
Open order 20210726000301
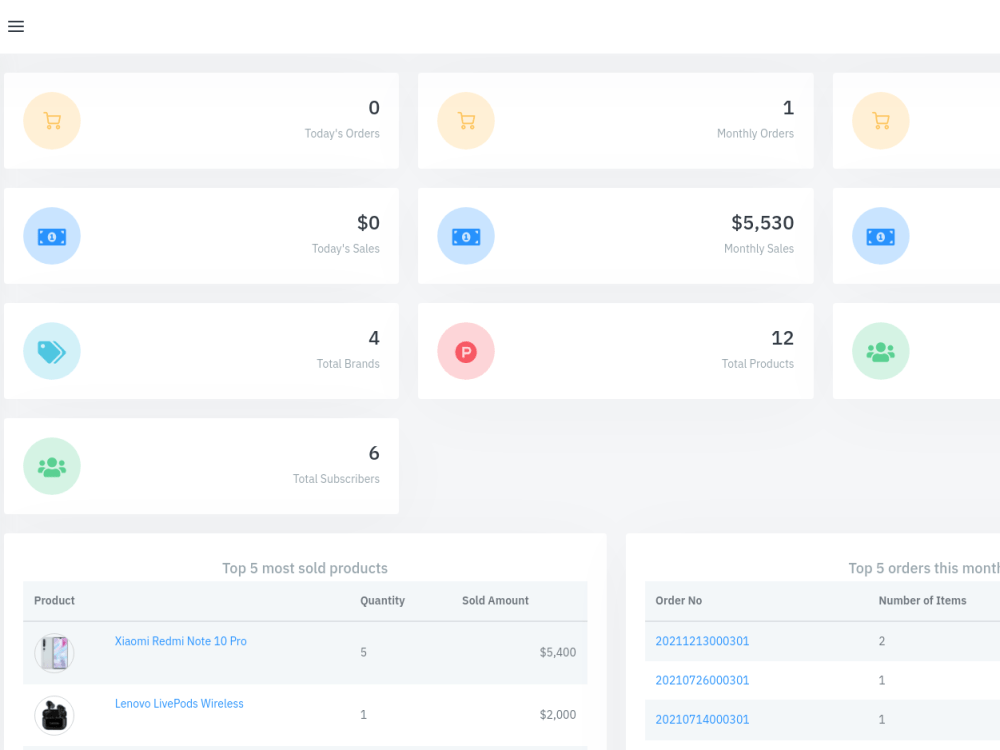[x=702, y=680]
